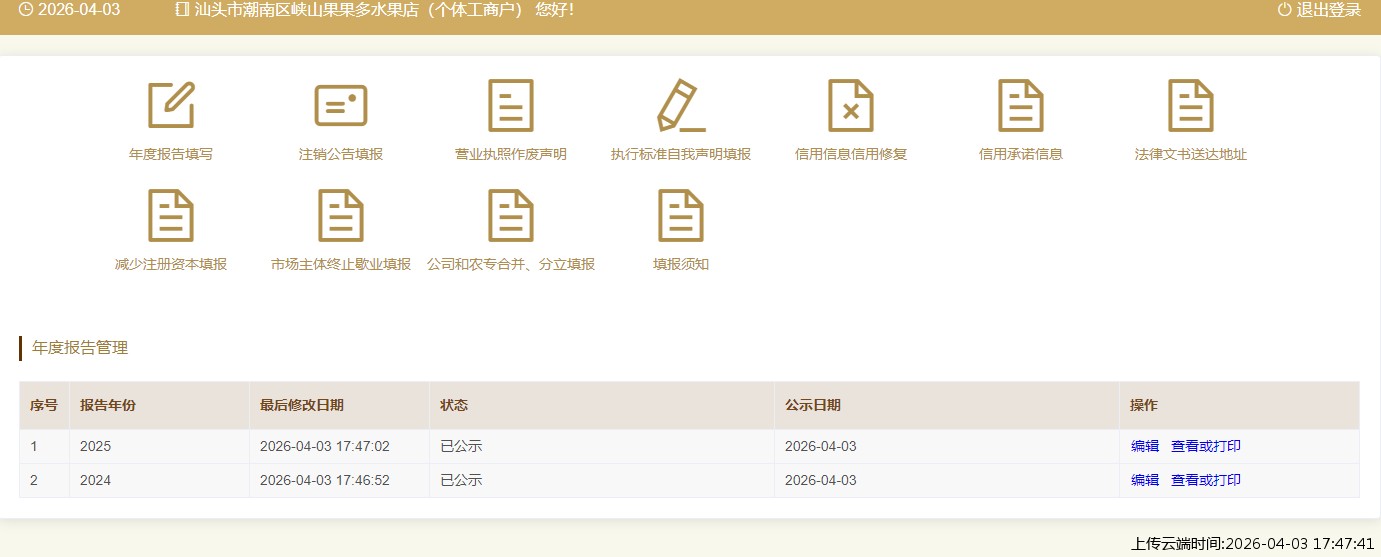Select the 公司和农专合并、分立填报 icon
The height and width of the screenshot is (557, 1381).
tap(511, 216)
